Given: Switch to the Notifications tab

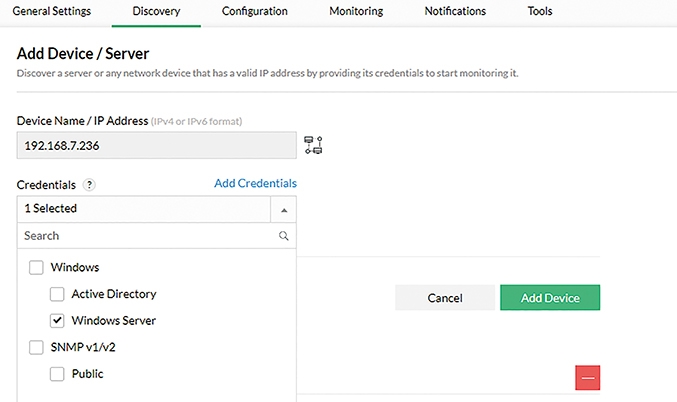Looking at the screenshot, I should 455,11.
